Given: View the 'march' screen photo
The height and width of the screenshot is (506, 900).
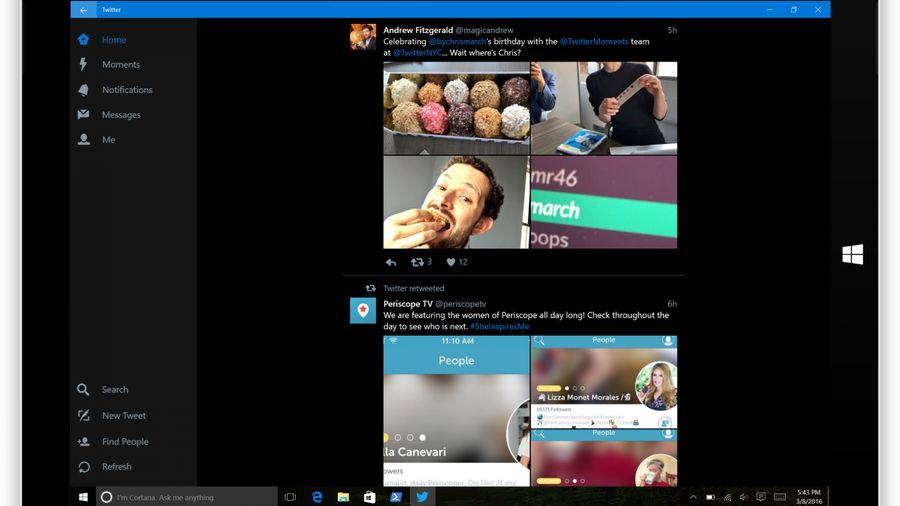Looking at the screenshot, I should pyautogui.click(x=604, y=203).
